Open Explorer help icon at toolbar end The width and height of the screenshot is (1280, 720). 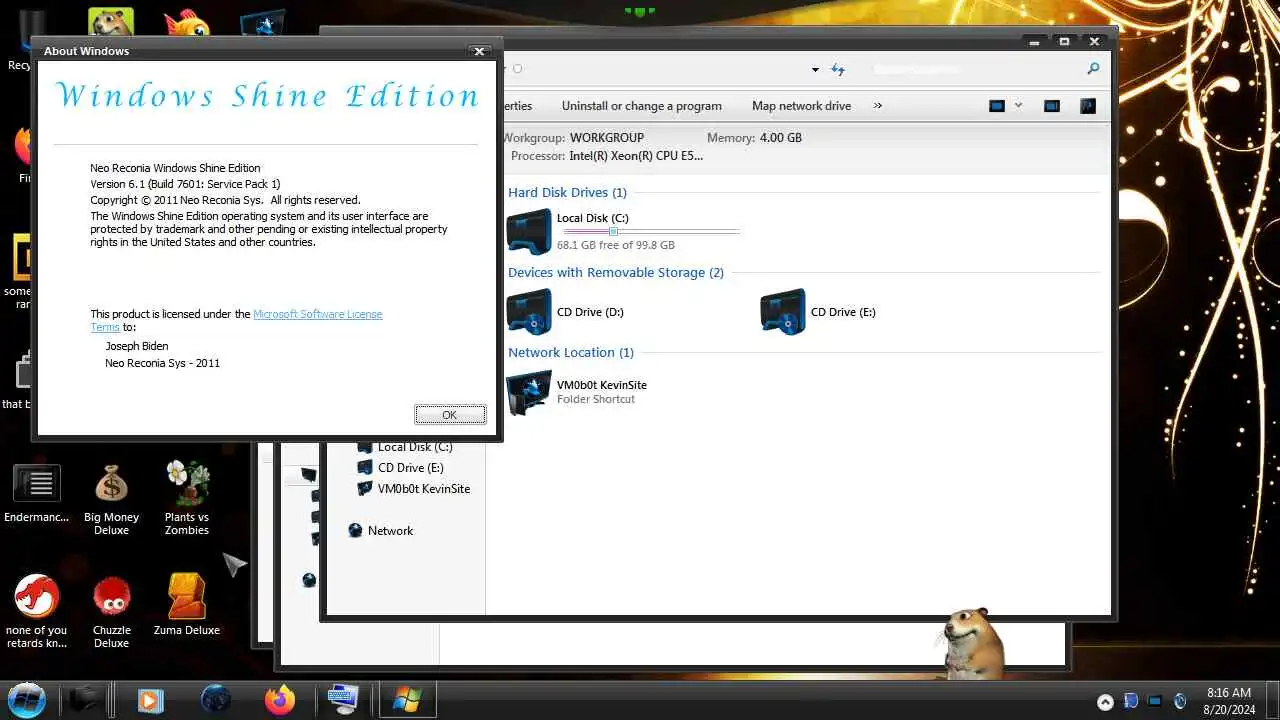pyautogui.click(x=1088, y=105)
